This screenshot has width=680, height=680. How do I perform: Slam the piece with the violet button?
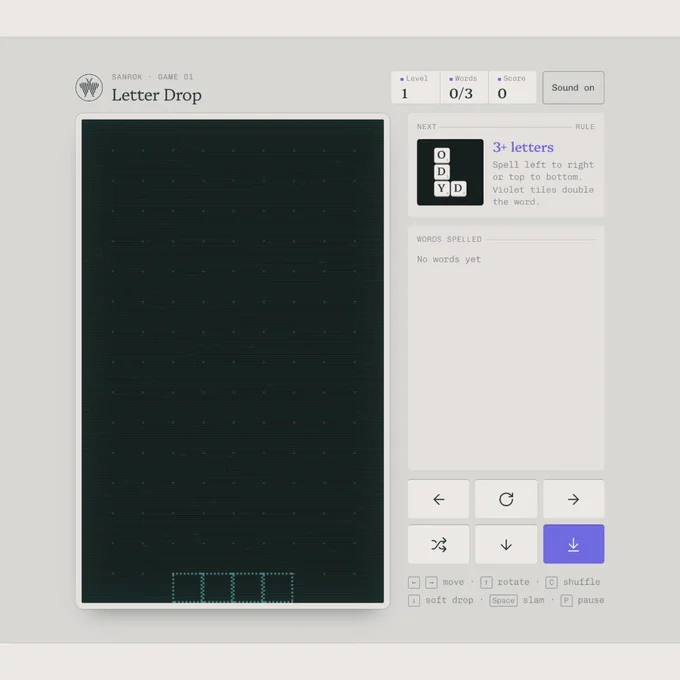point(573,544)
